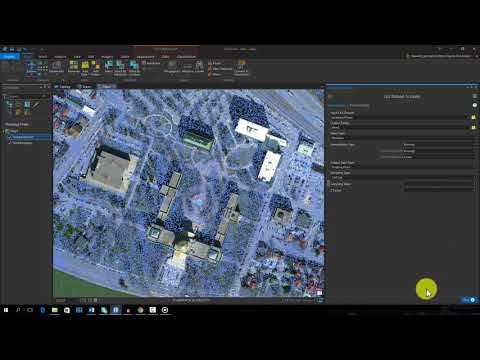Click the Convert labels icon
480x360 pixels.
click(x=241, y=68)
